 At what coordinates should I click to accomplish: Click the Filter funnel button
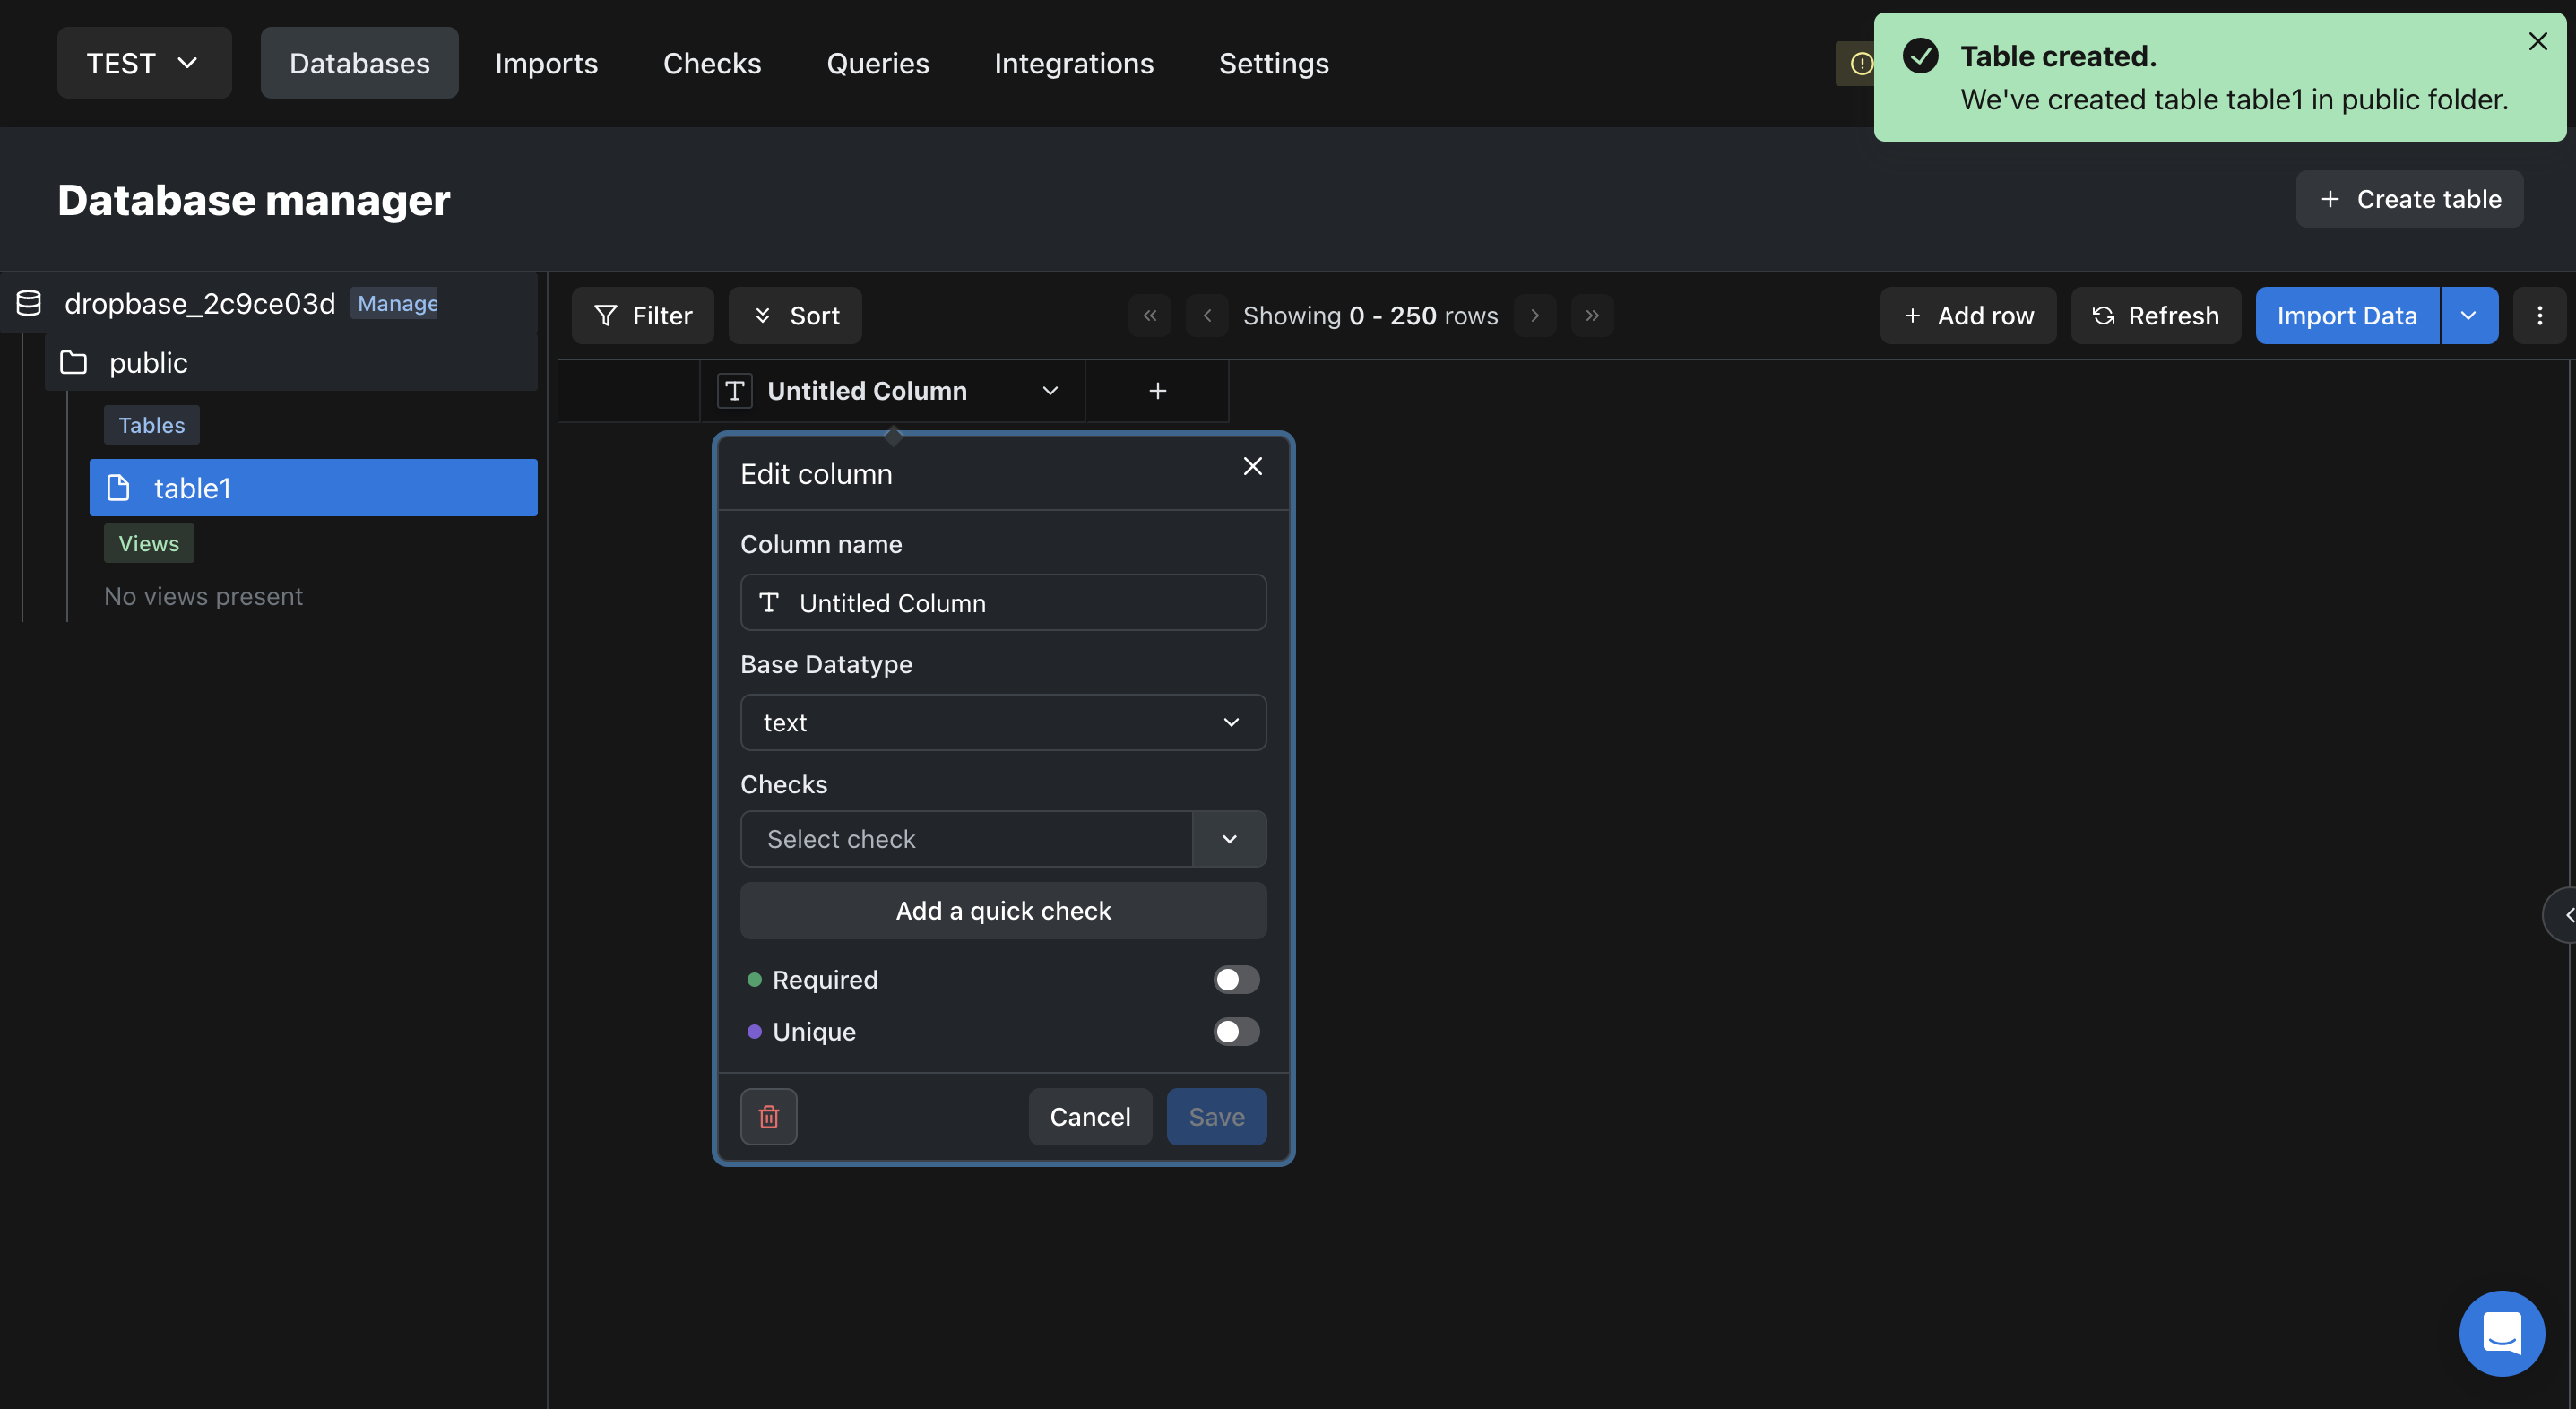pos(643,316)
